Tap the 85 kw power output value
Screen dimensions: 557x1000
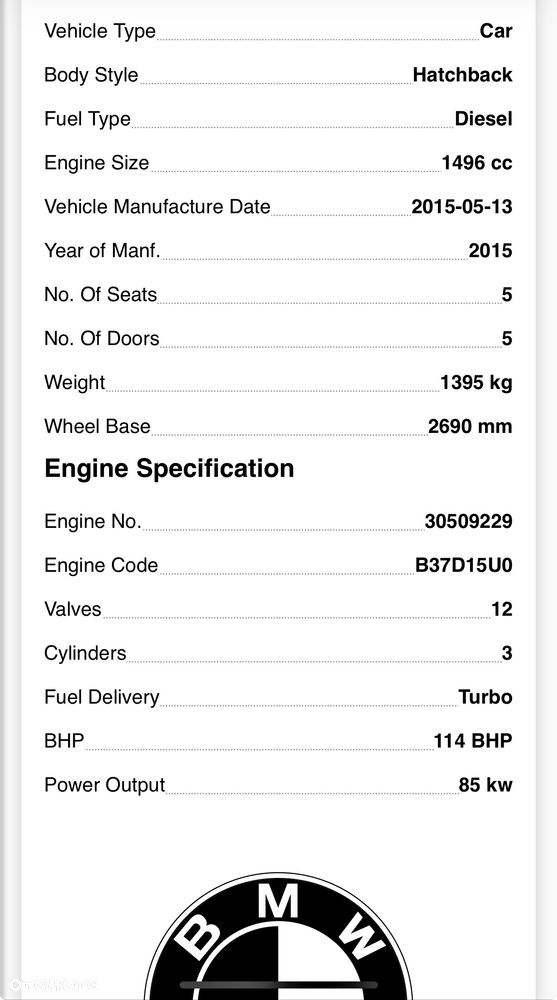click(485, 784)
